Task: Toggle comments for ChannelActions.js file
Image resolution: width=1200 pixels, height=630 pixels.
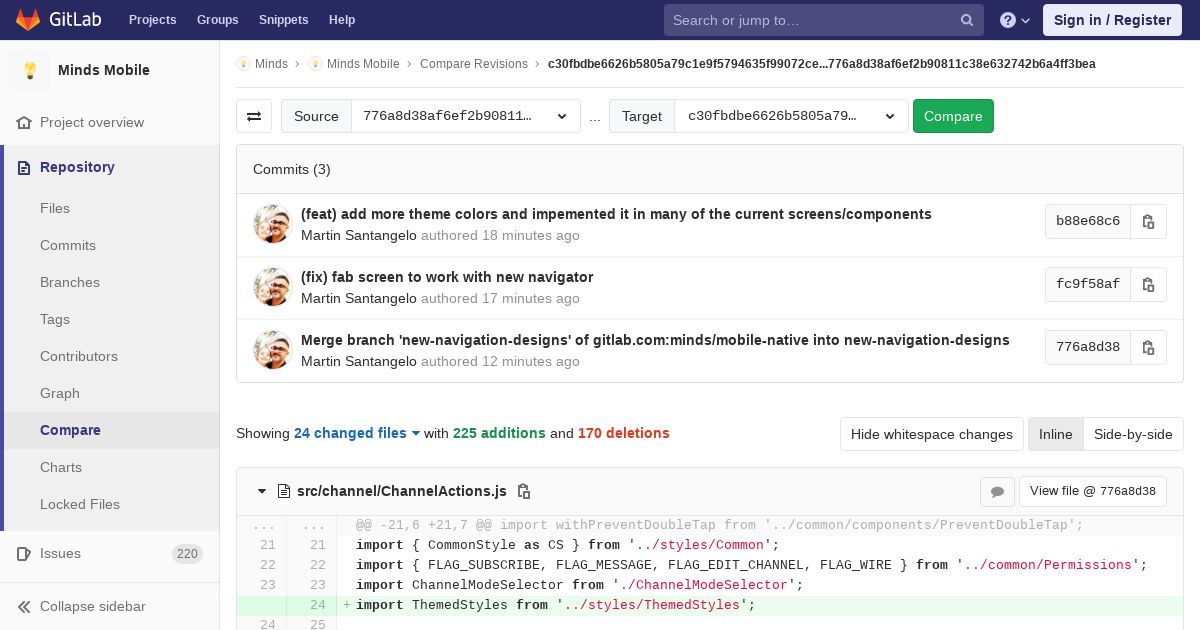Action: click(x=997, y=491)
